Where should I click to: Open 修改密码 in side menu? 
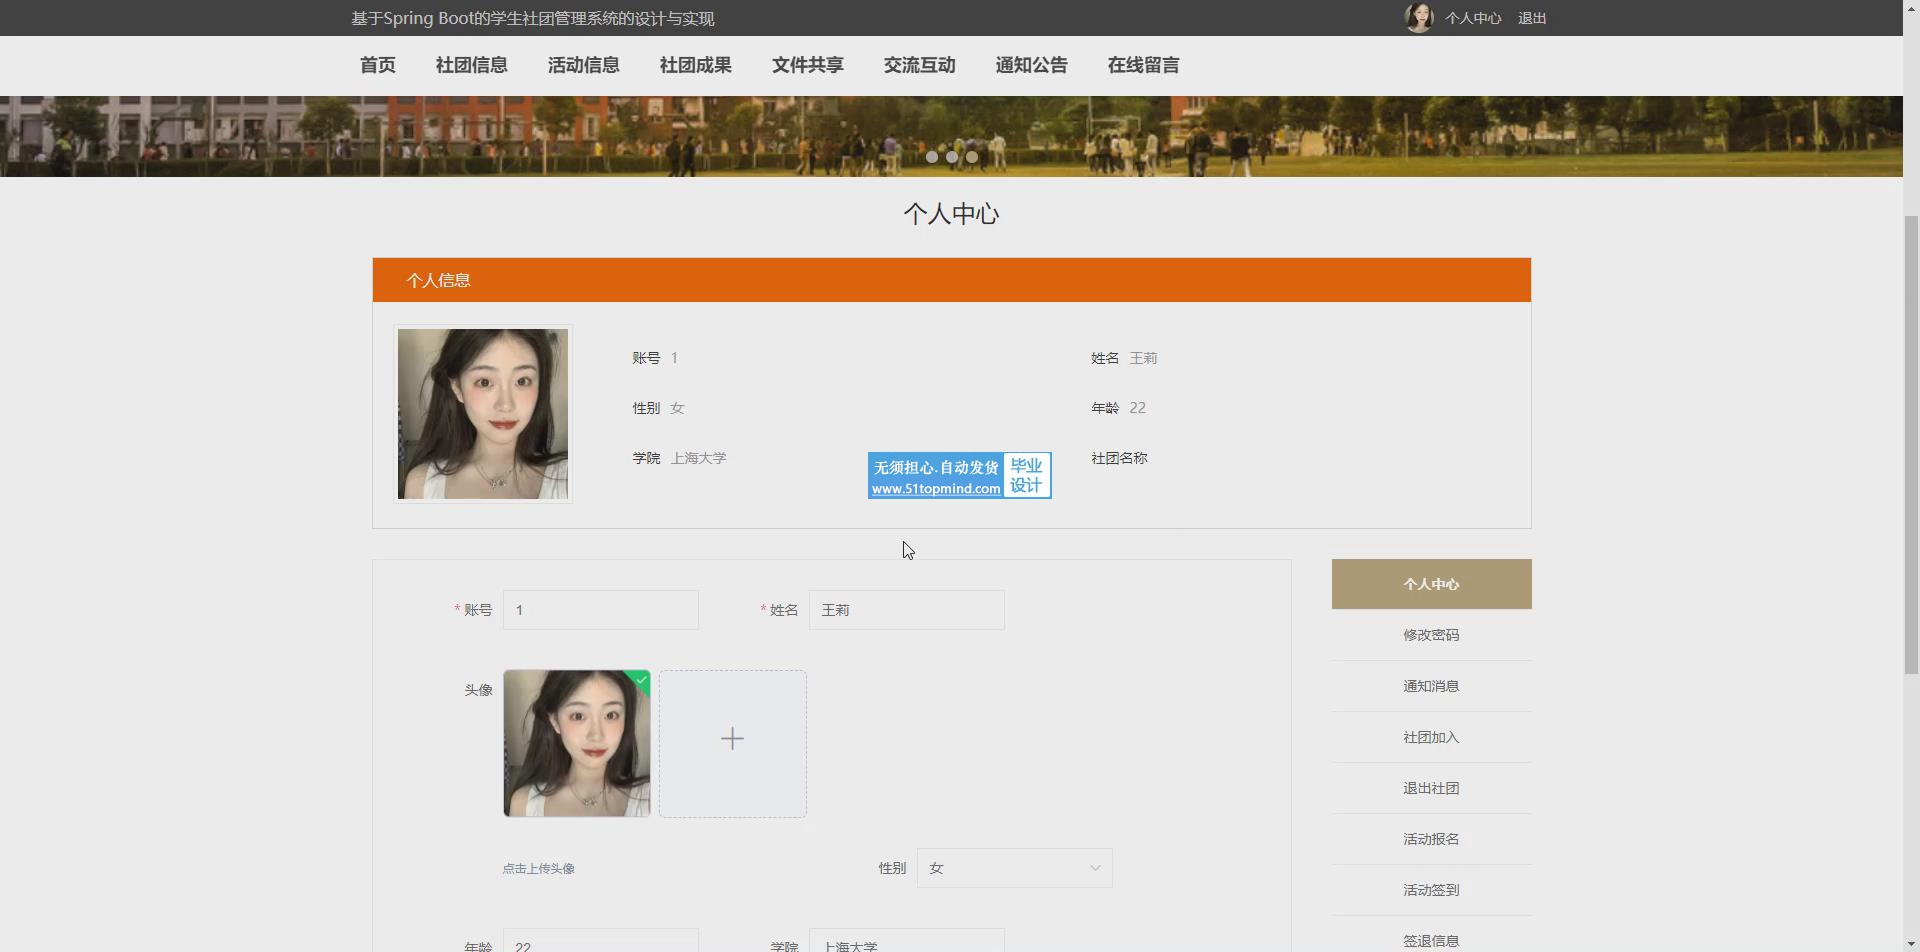coord(1430,635)
